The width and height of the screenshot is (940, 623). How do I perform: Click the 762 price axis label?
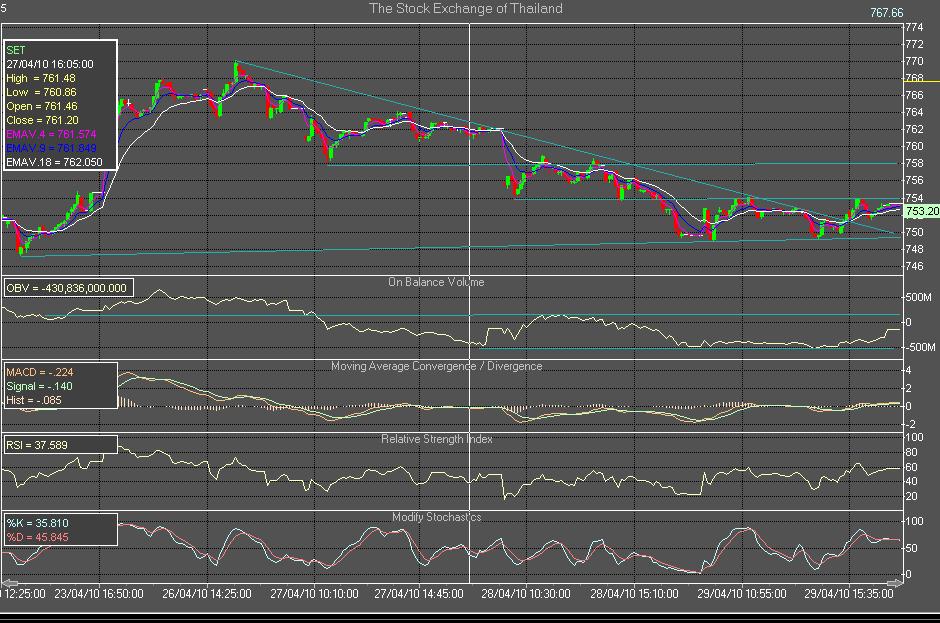(x=914, y=129)
